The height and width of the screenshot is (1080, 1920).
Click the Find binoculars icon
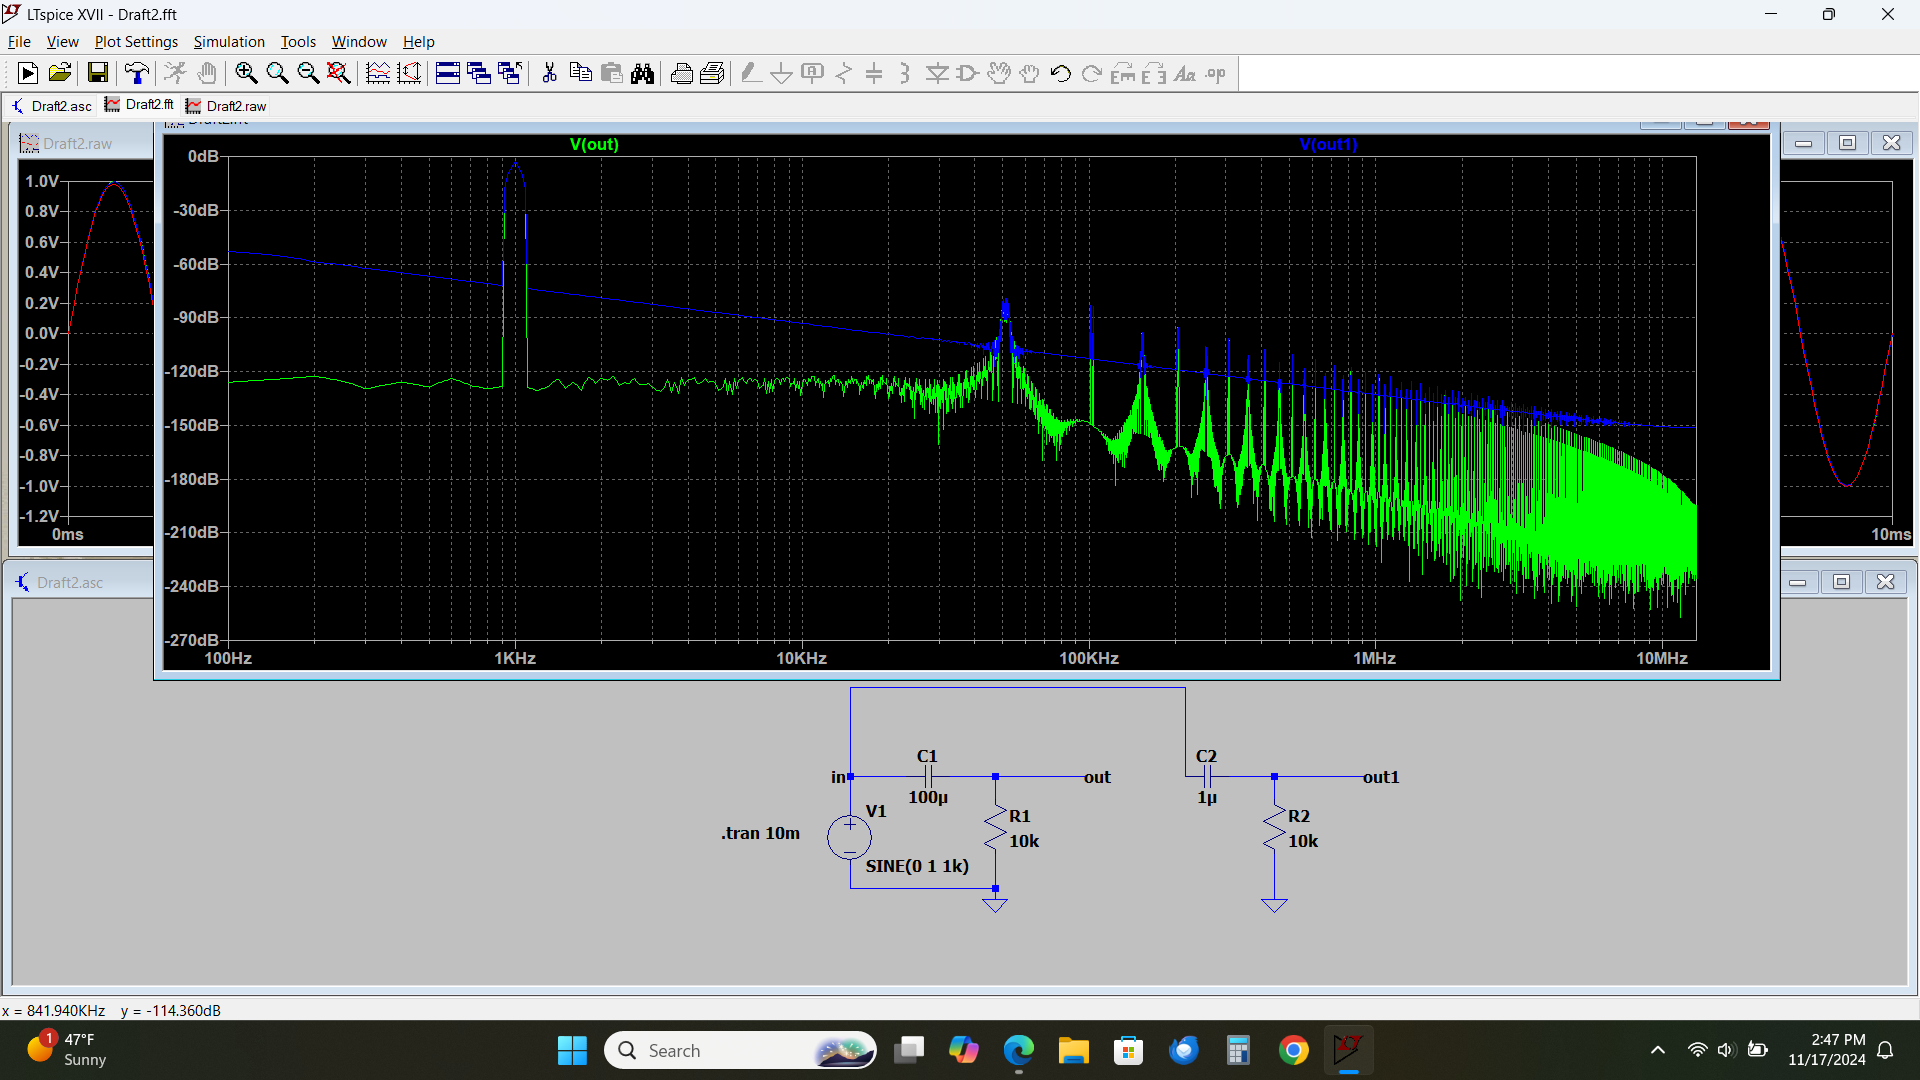pyautogui.click(x=642, y=73)
